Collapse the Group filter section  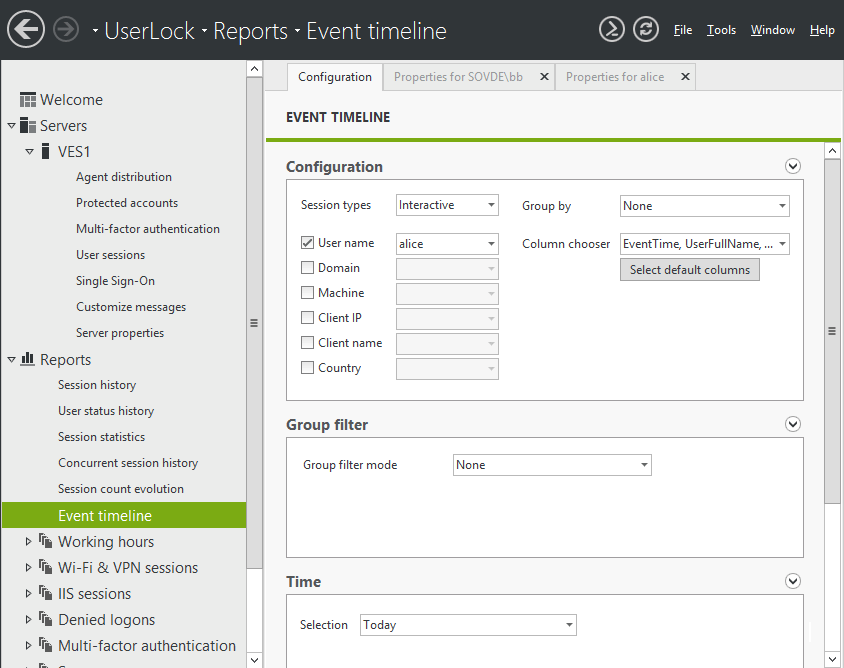point(792,424)
